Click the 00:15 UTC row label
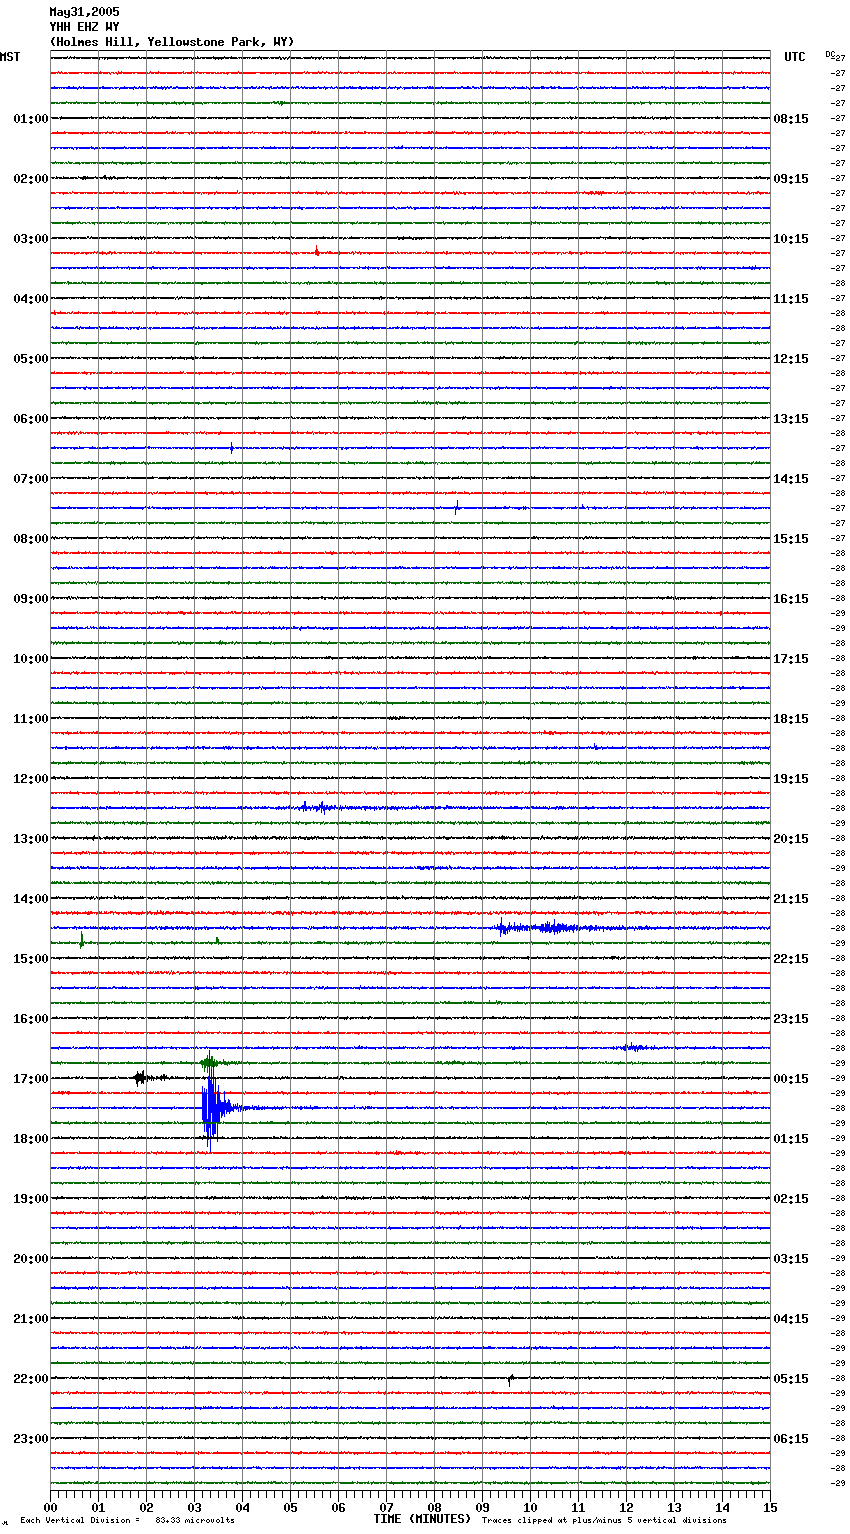 [791, 1079]
